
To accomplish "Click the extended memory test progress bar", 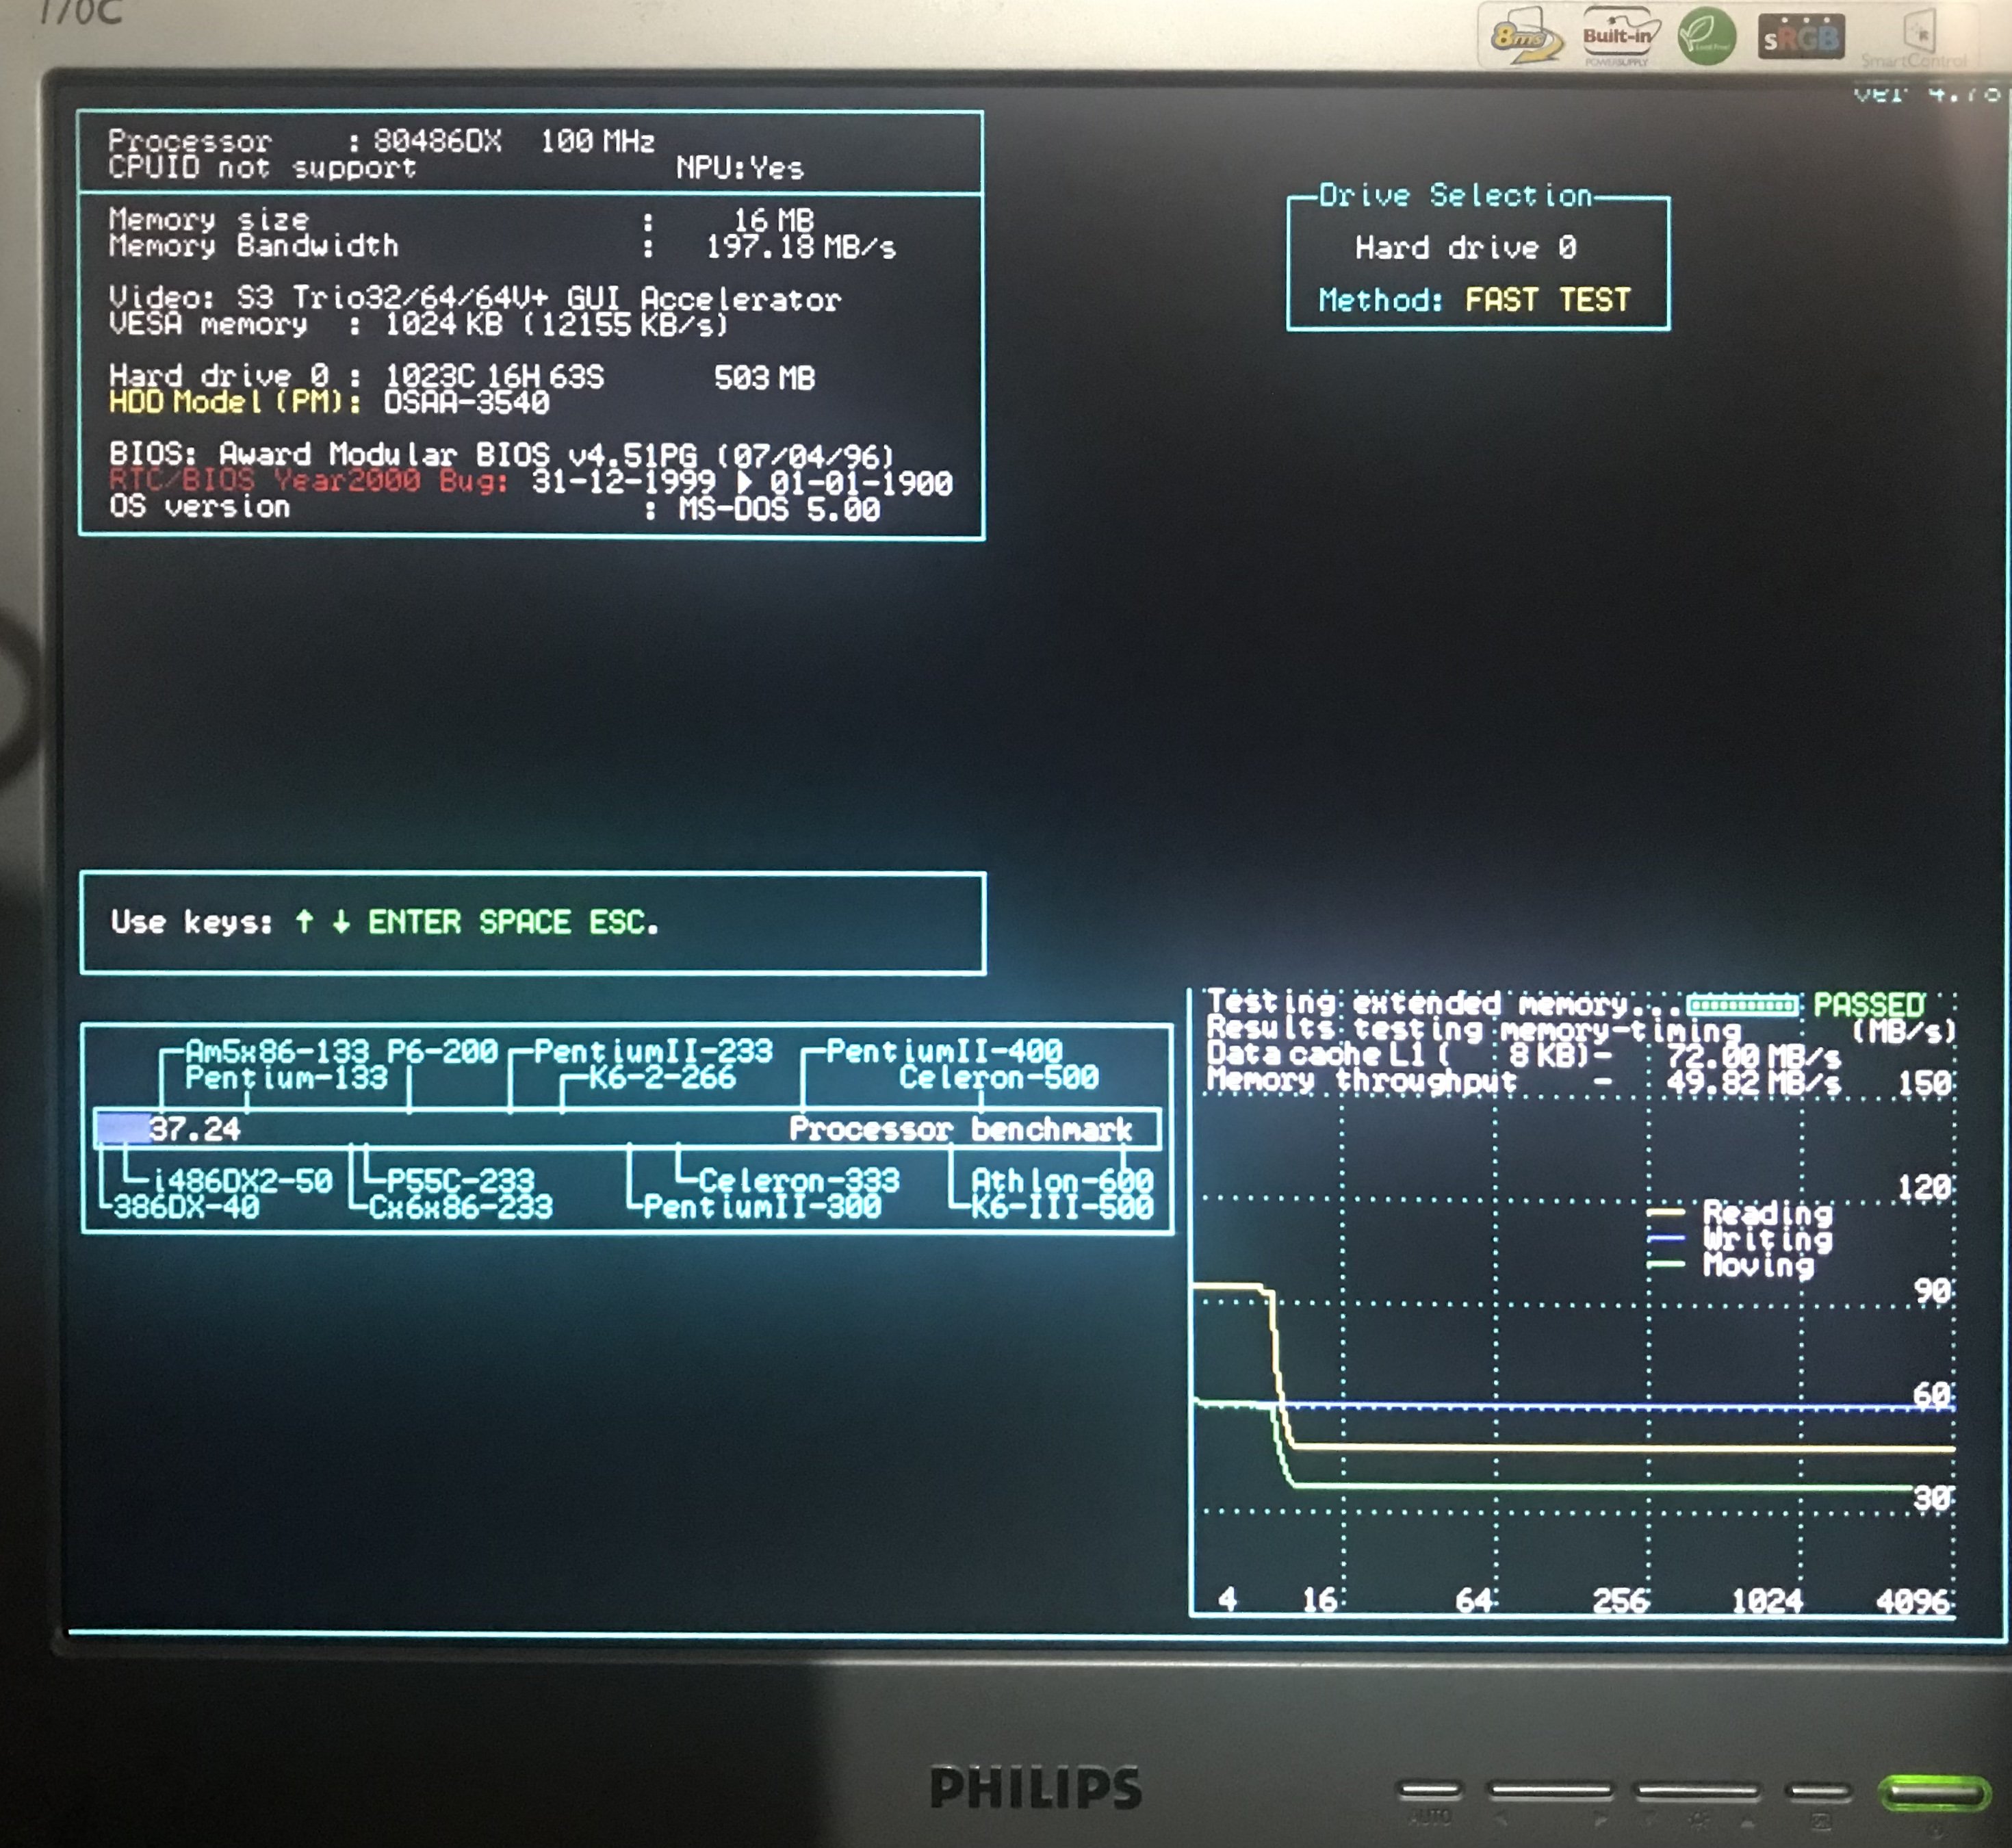I will pyautogui.click(x=1742, y=1004).
